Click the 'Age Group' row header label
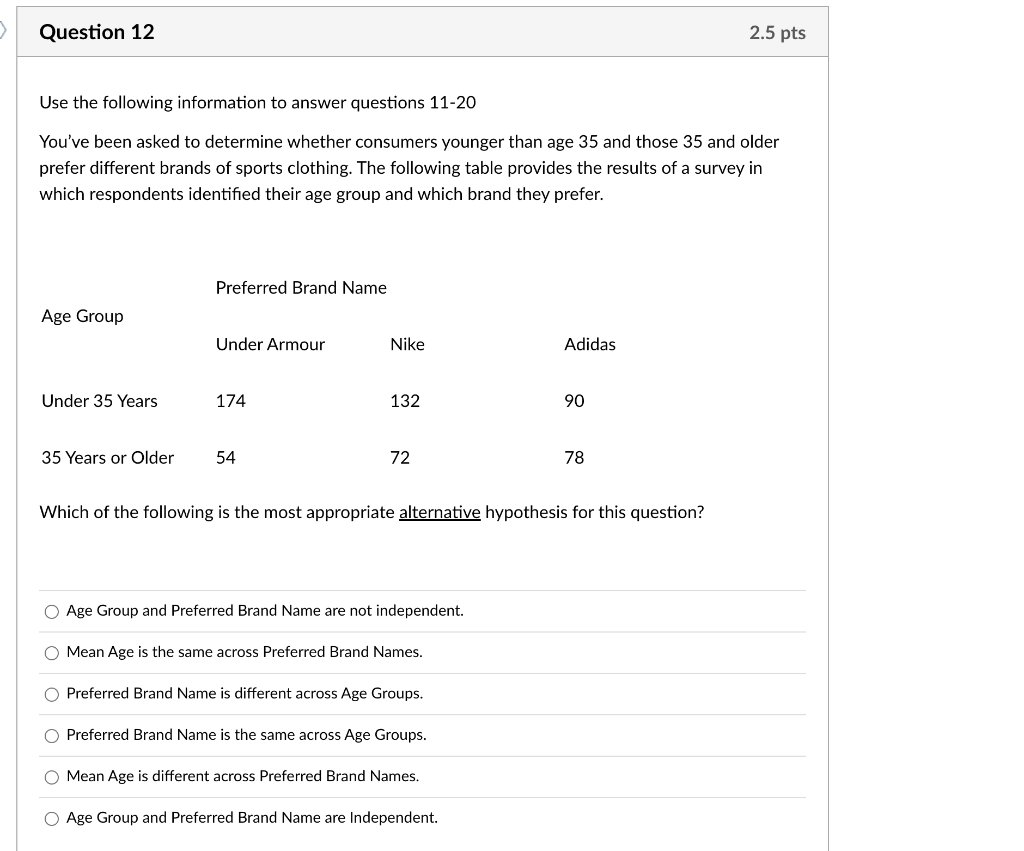1024x851 pixels. [x=81, y=316]
